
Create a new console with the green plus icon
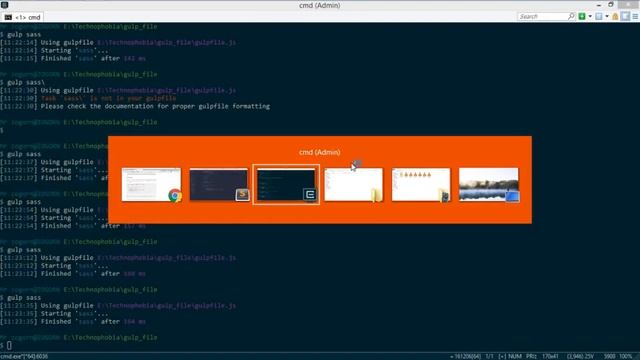(582, 16)
